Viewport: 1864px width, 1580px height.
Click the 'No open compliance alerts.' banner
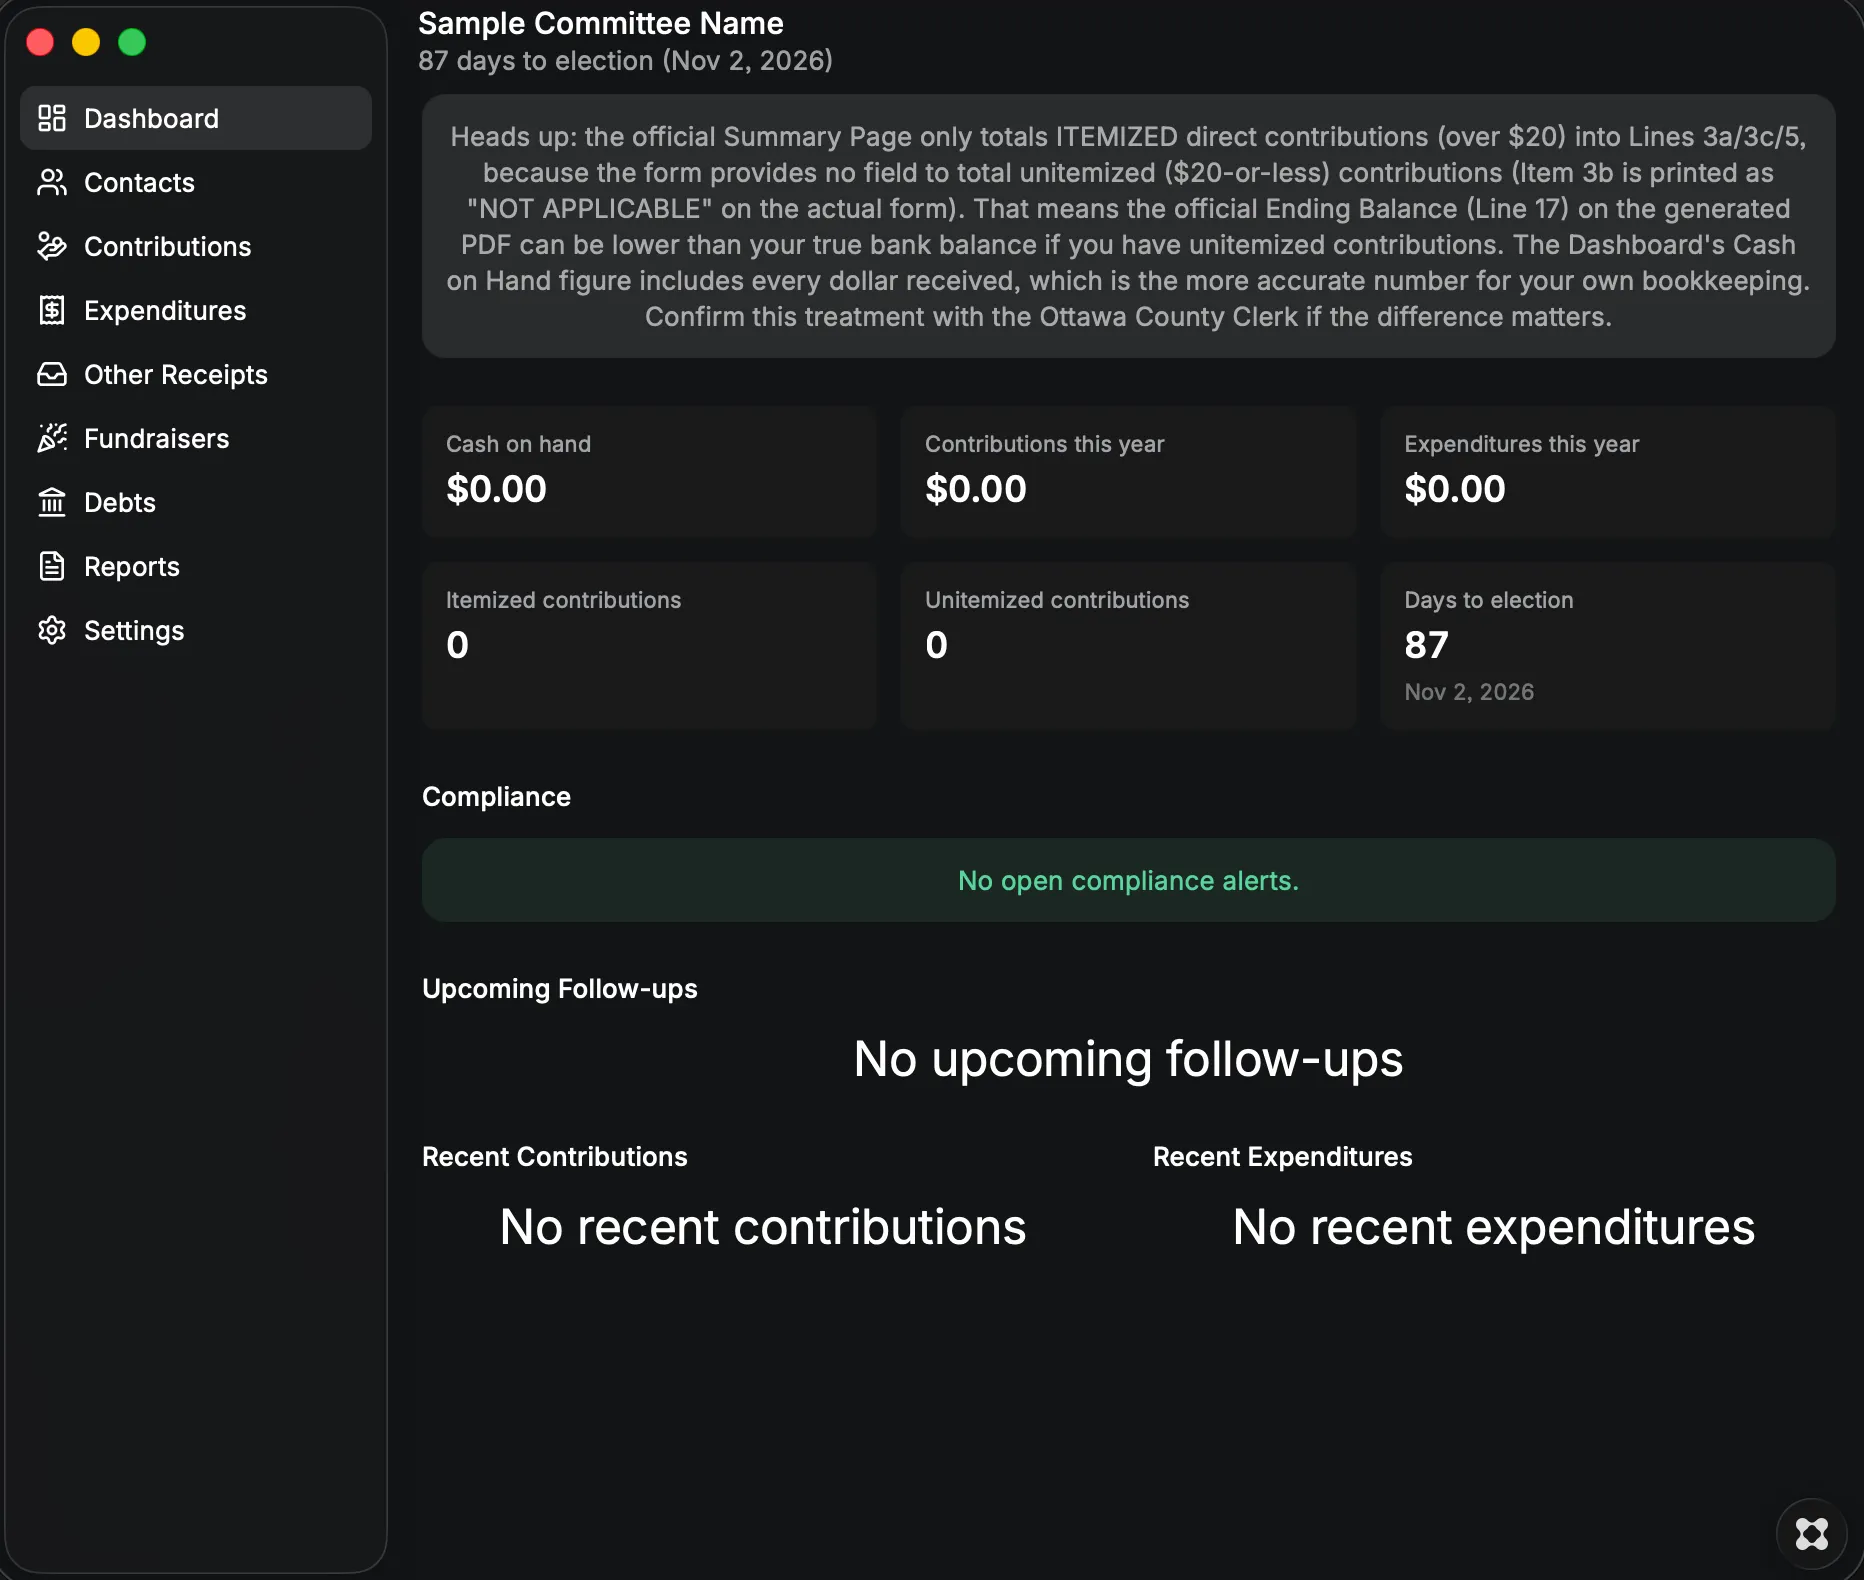[1129, 880]
